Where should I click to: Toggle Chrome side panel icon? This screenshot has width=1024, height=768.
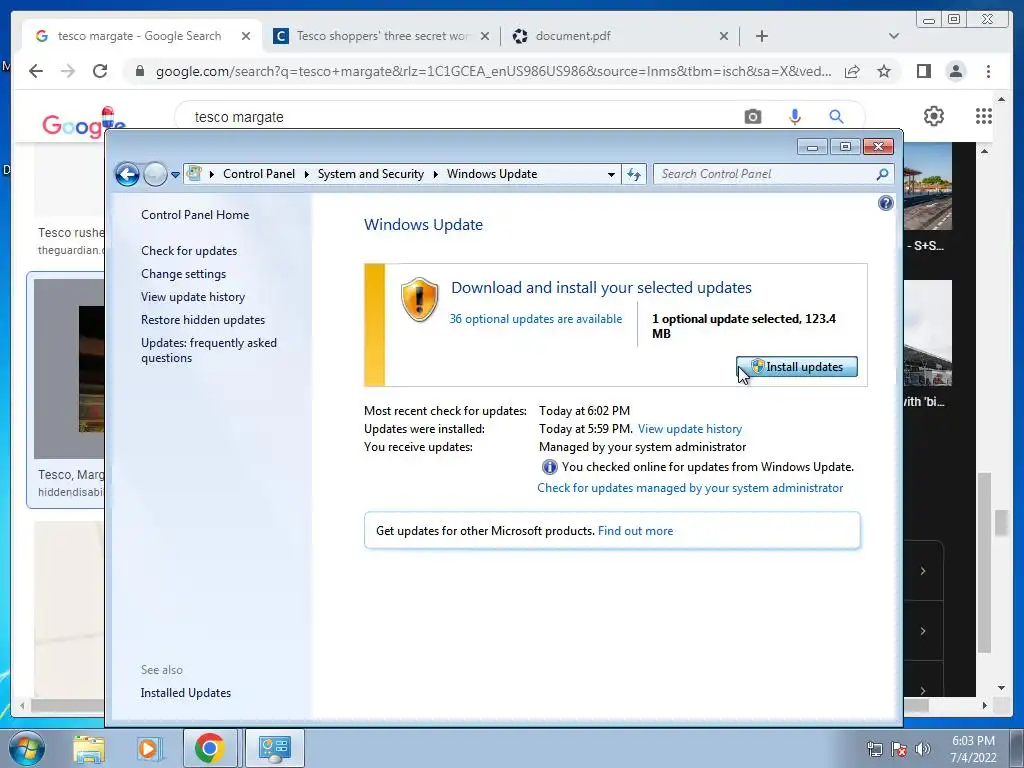coord(923,71)
